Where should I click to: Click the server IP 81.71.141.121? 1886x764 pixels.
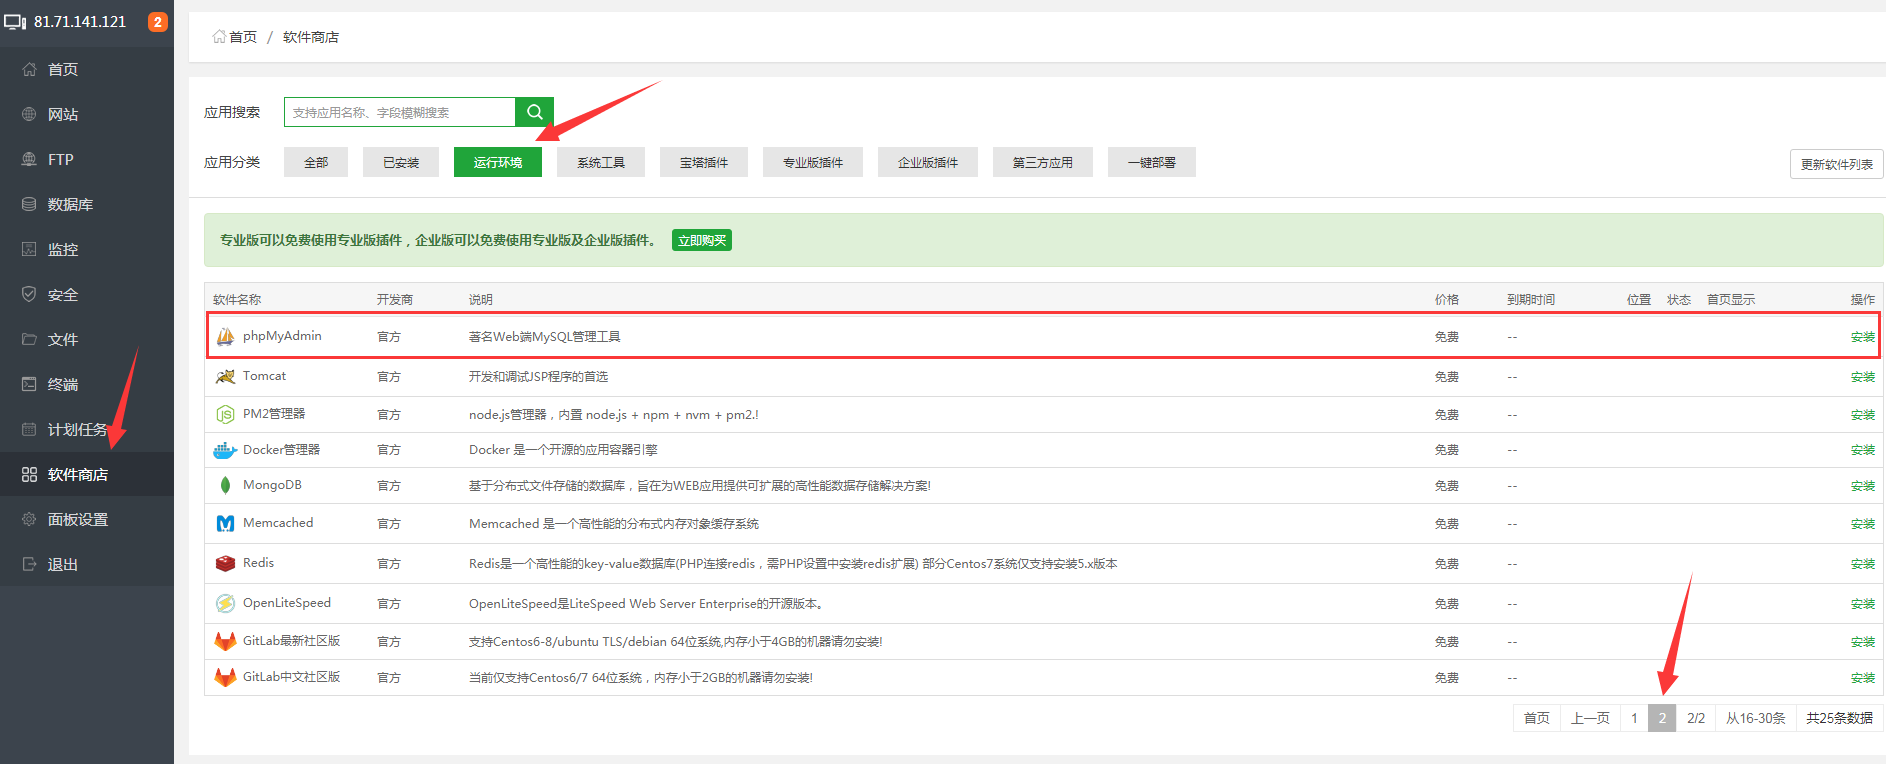coord(80,22)
